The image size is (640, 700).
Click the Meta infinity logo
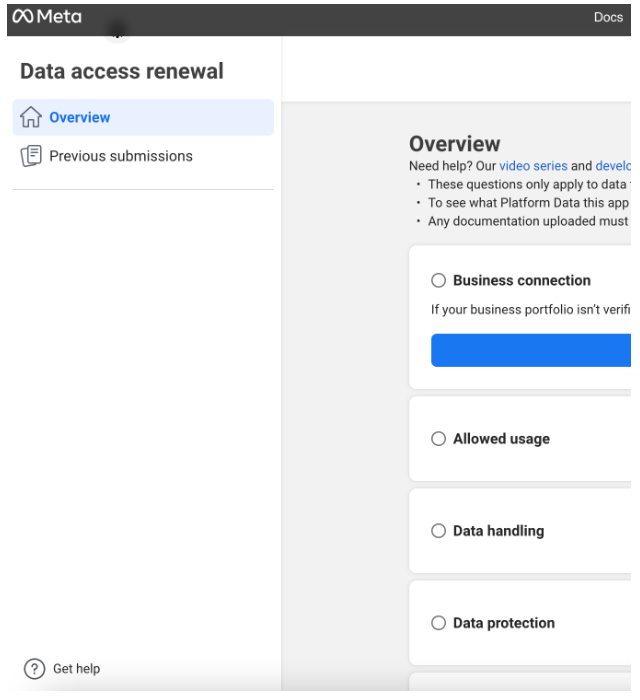23,17
